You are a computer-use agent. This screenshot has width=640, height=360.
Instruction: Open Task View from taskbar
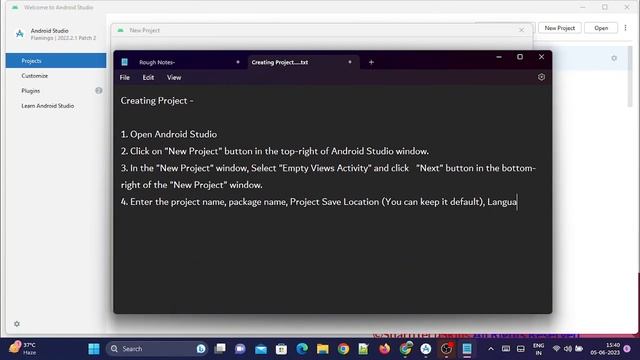coord(220,349)
